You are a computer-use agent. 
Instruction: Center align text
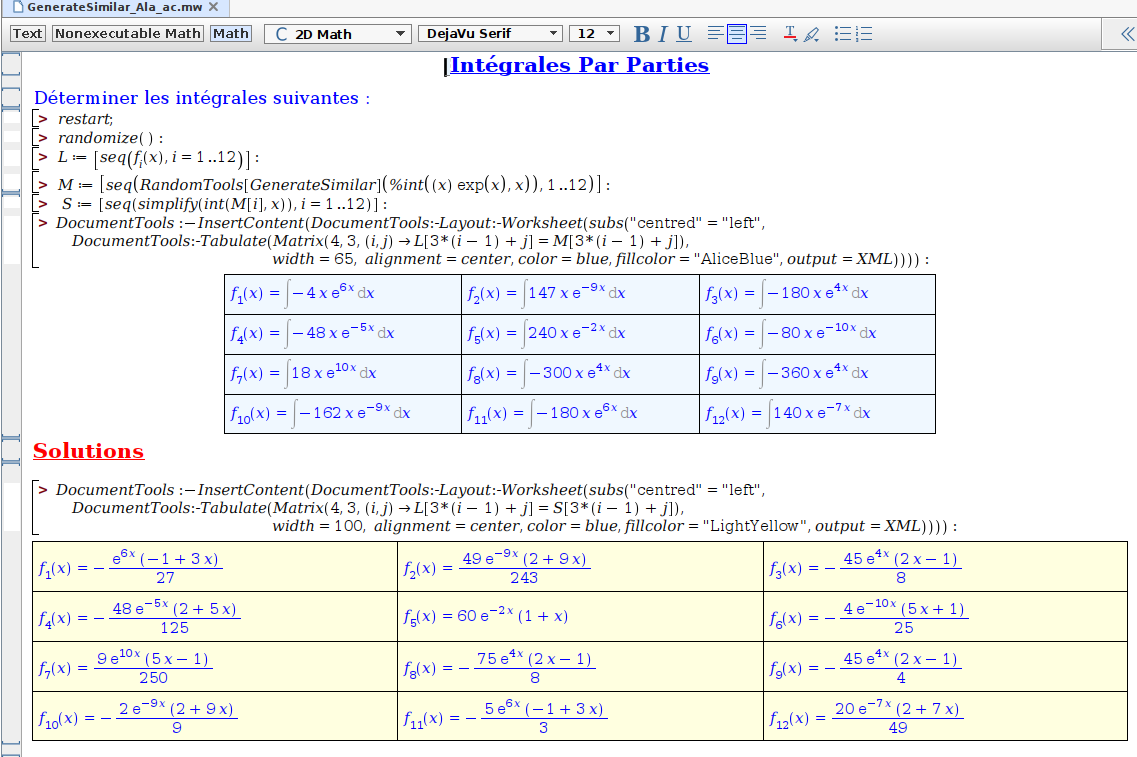(737, 33)
